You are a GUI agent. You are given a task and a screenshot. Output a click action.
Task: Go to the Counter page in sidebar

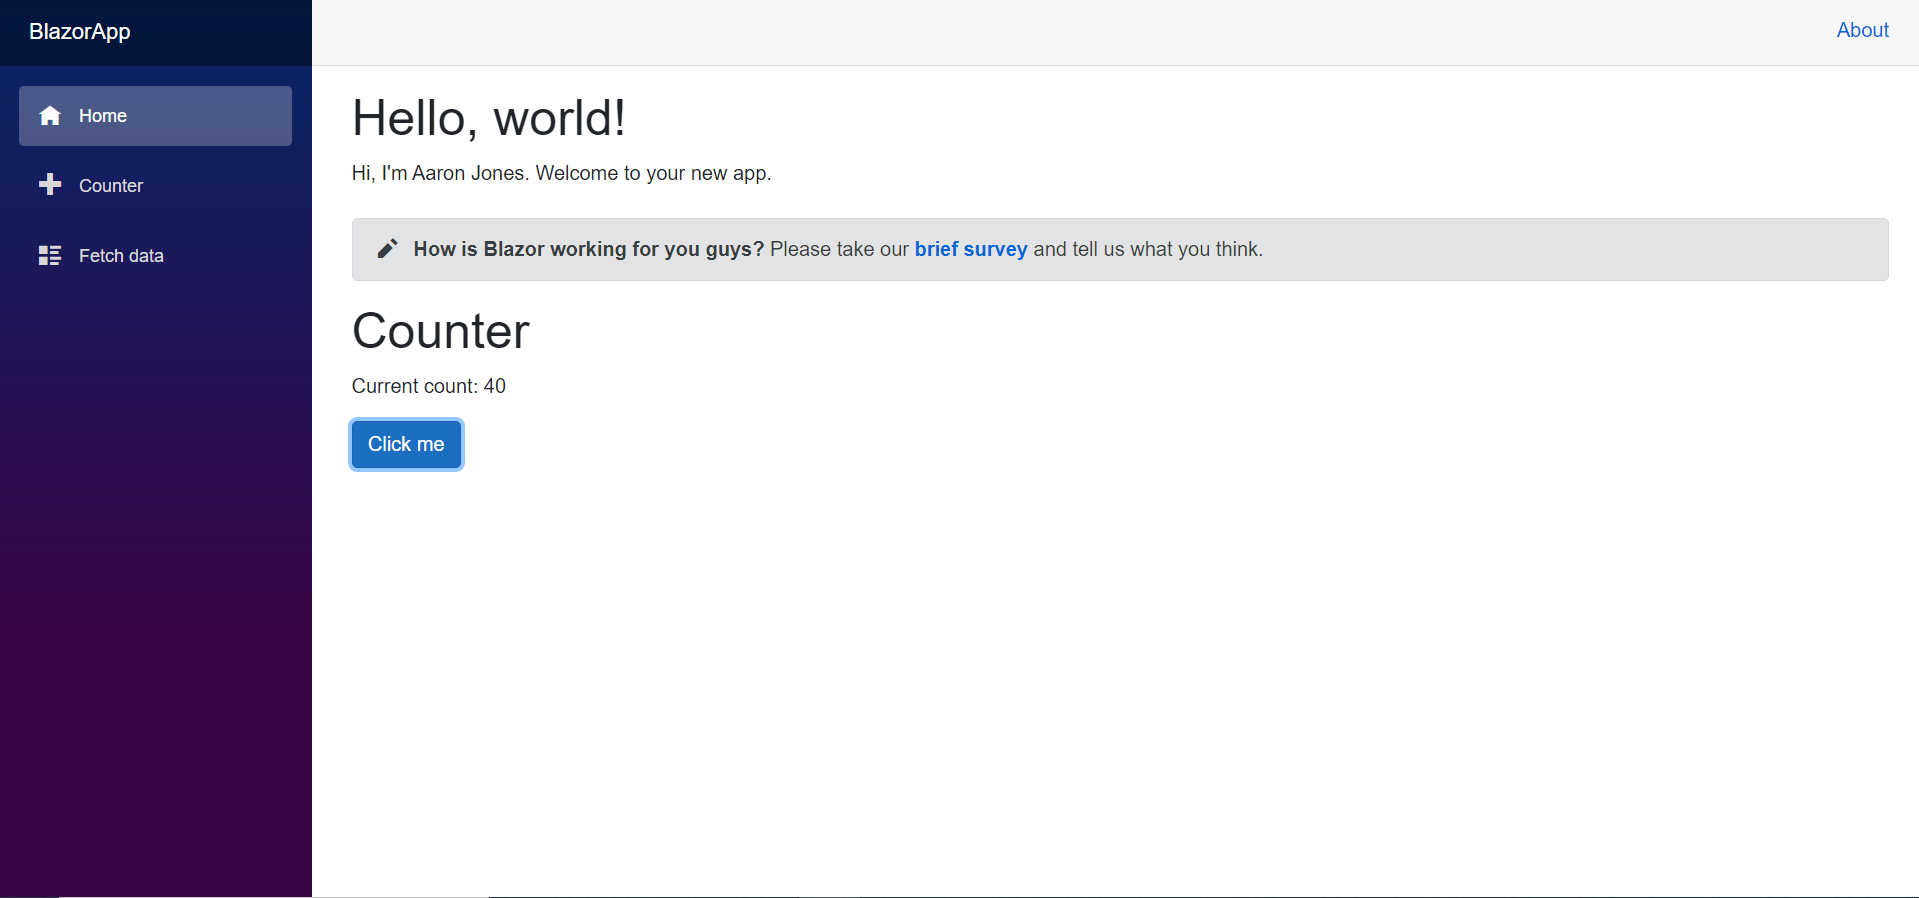click(155, 186)
